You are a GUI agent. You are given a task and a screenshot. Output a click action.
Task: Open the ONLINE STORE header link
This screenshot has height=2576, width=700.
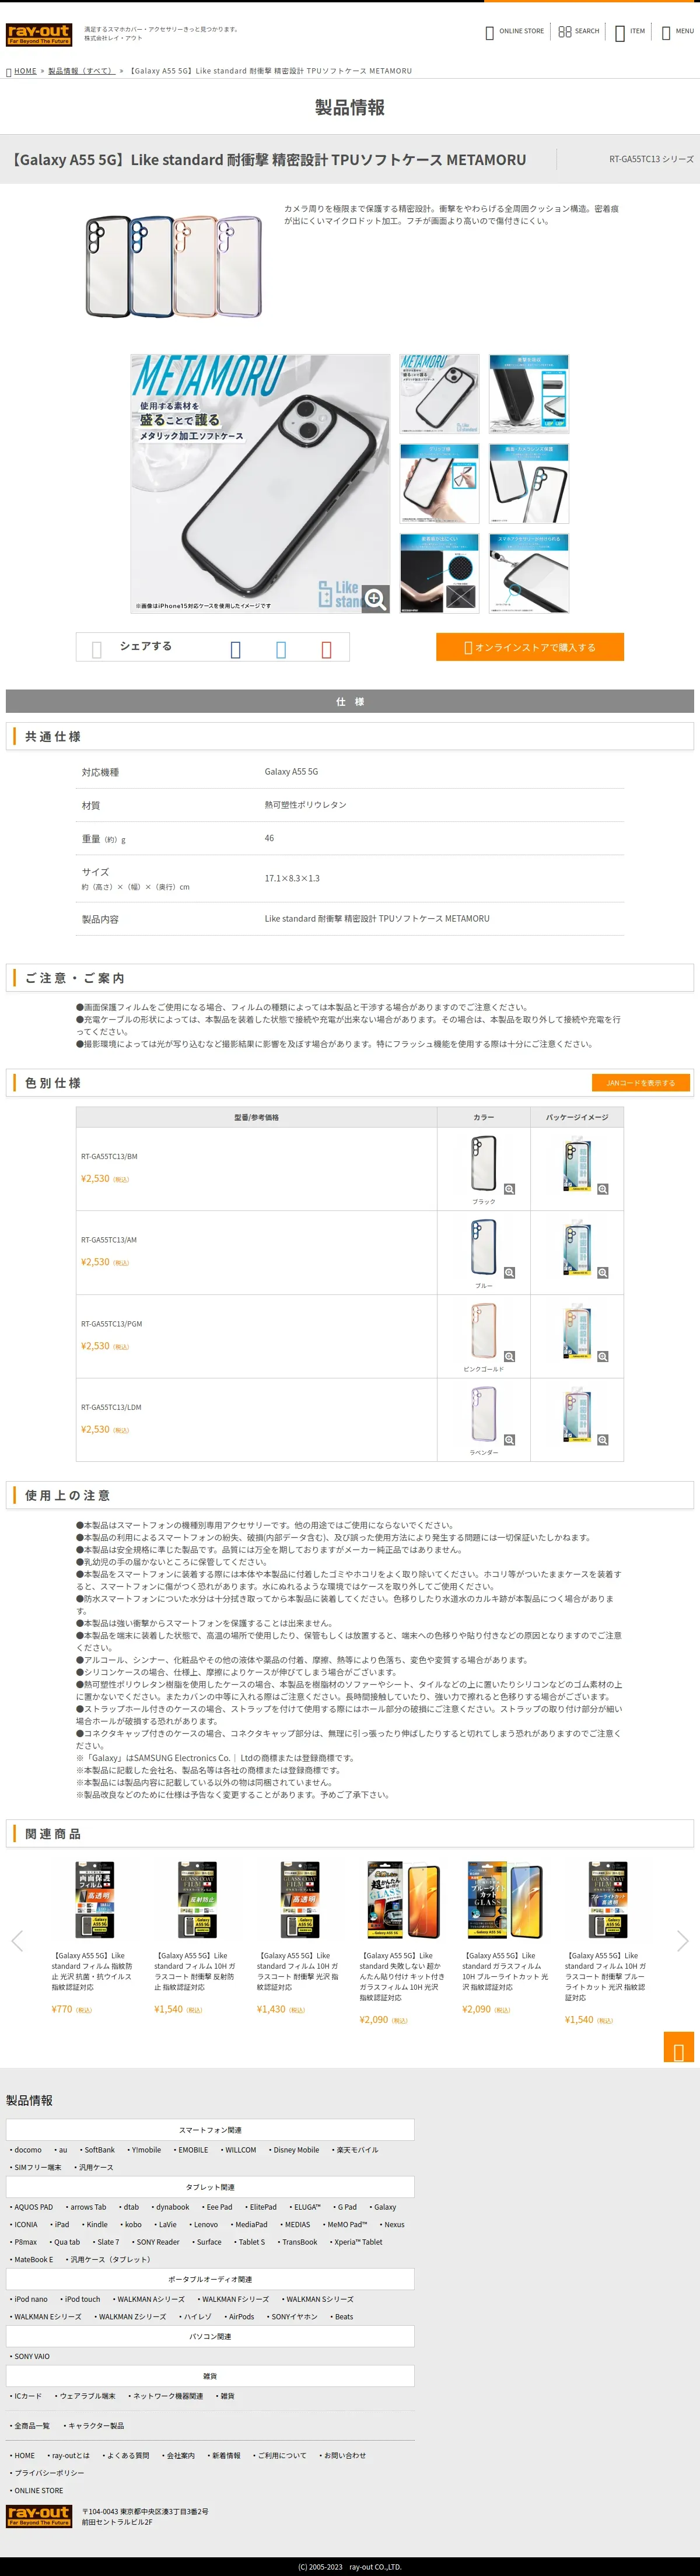514,31
